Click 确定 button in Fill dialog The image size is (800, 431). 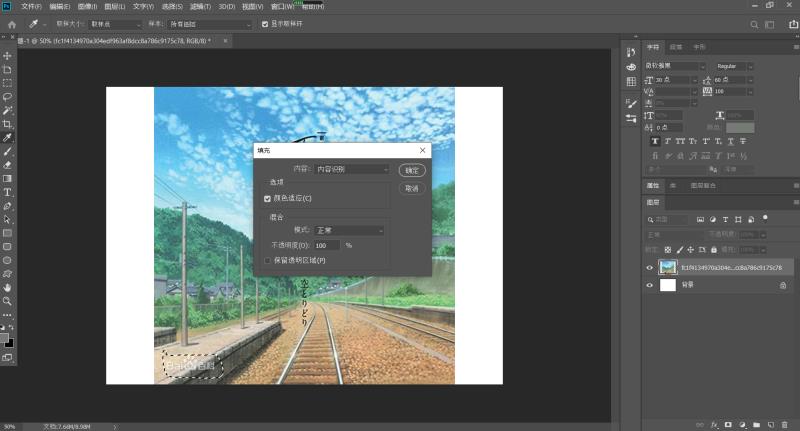pyautogui.click(x=412, y=171)
